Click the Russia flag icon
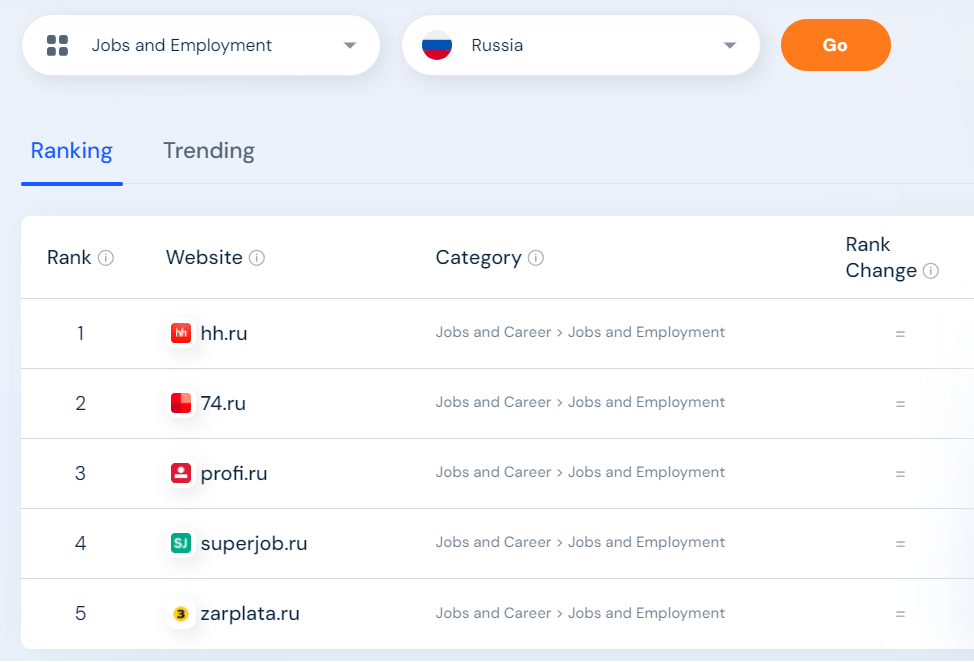Viewport: 974px width, 662px height. [x=437, y=45]
